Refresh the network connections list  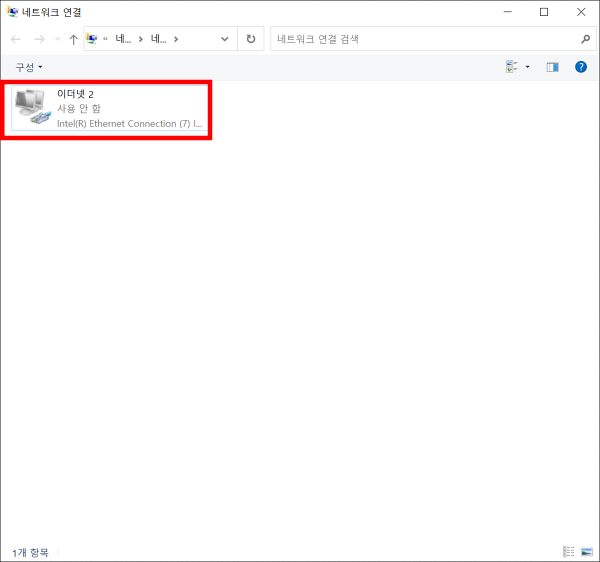[251, 39]
